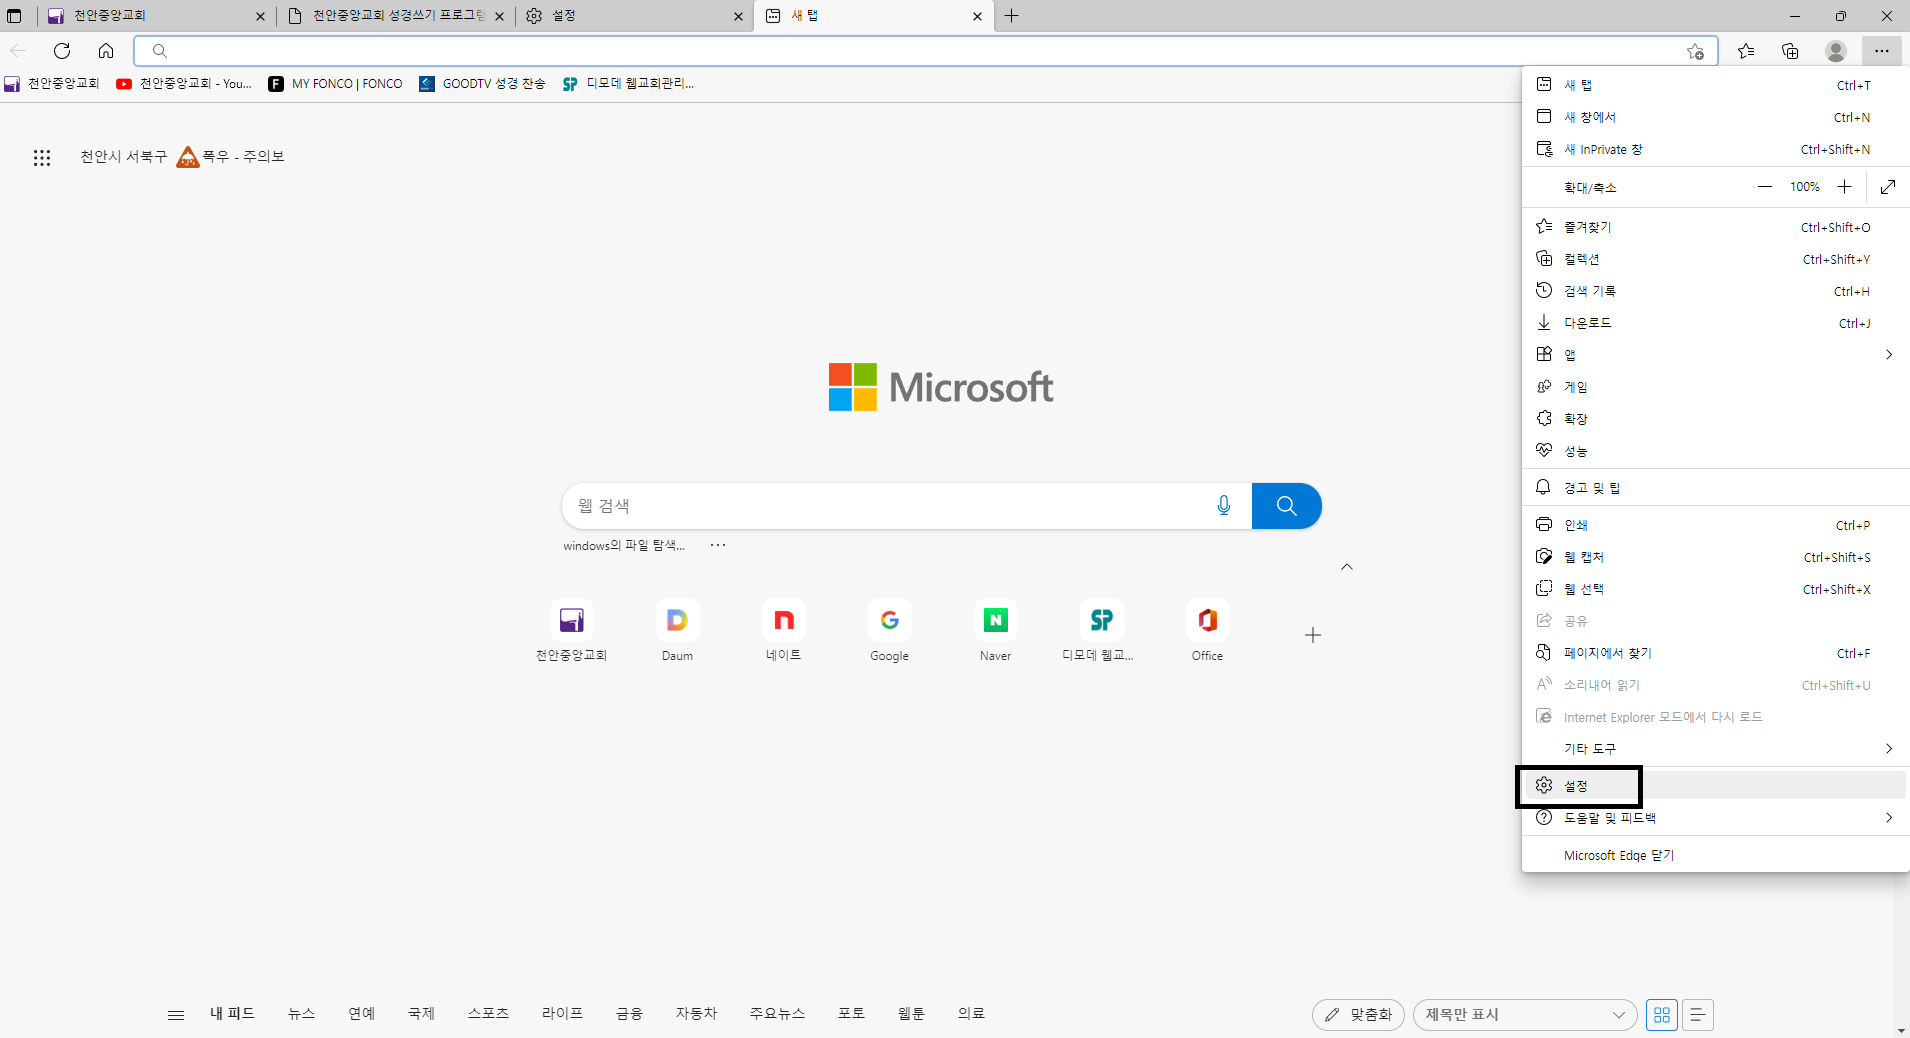Refresh the page with the reload icon

62,51
